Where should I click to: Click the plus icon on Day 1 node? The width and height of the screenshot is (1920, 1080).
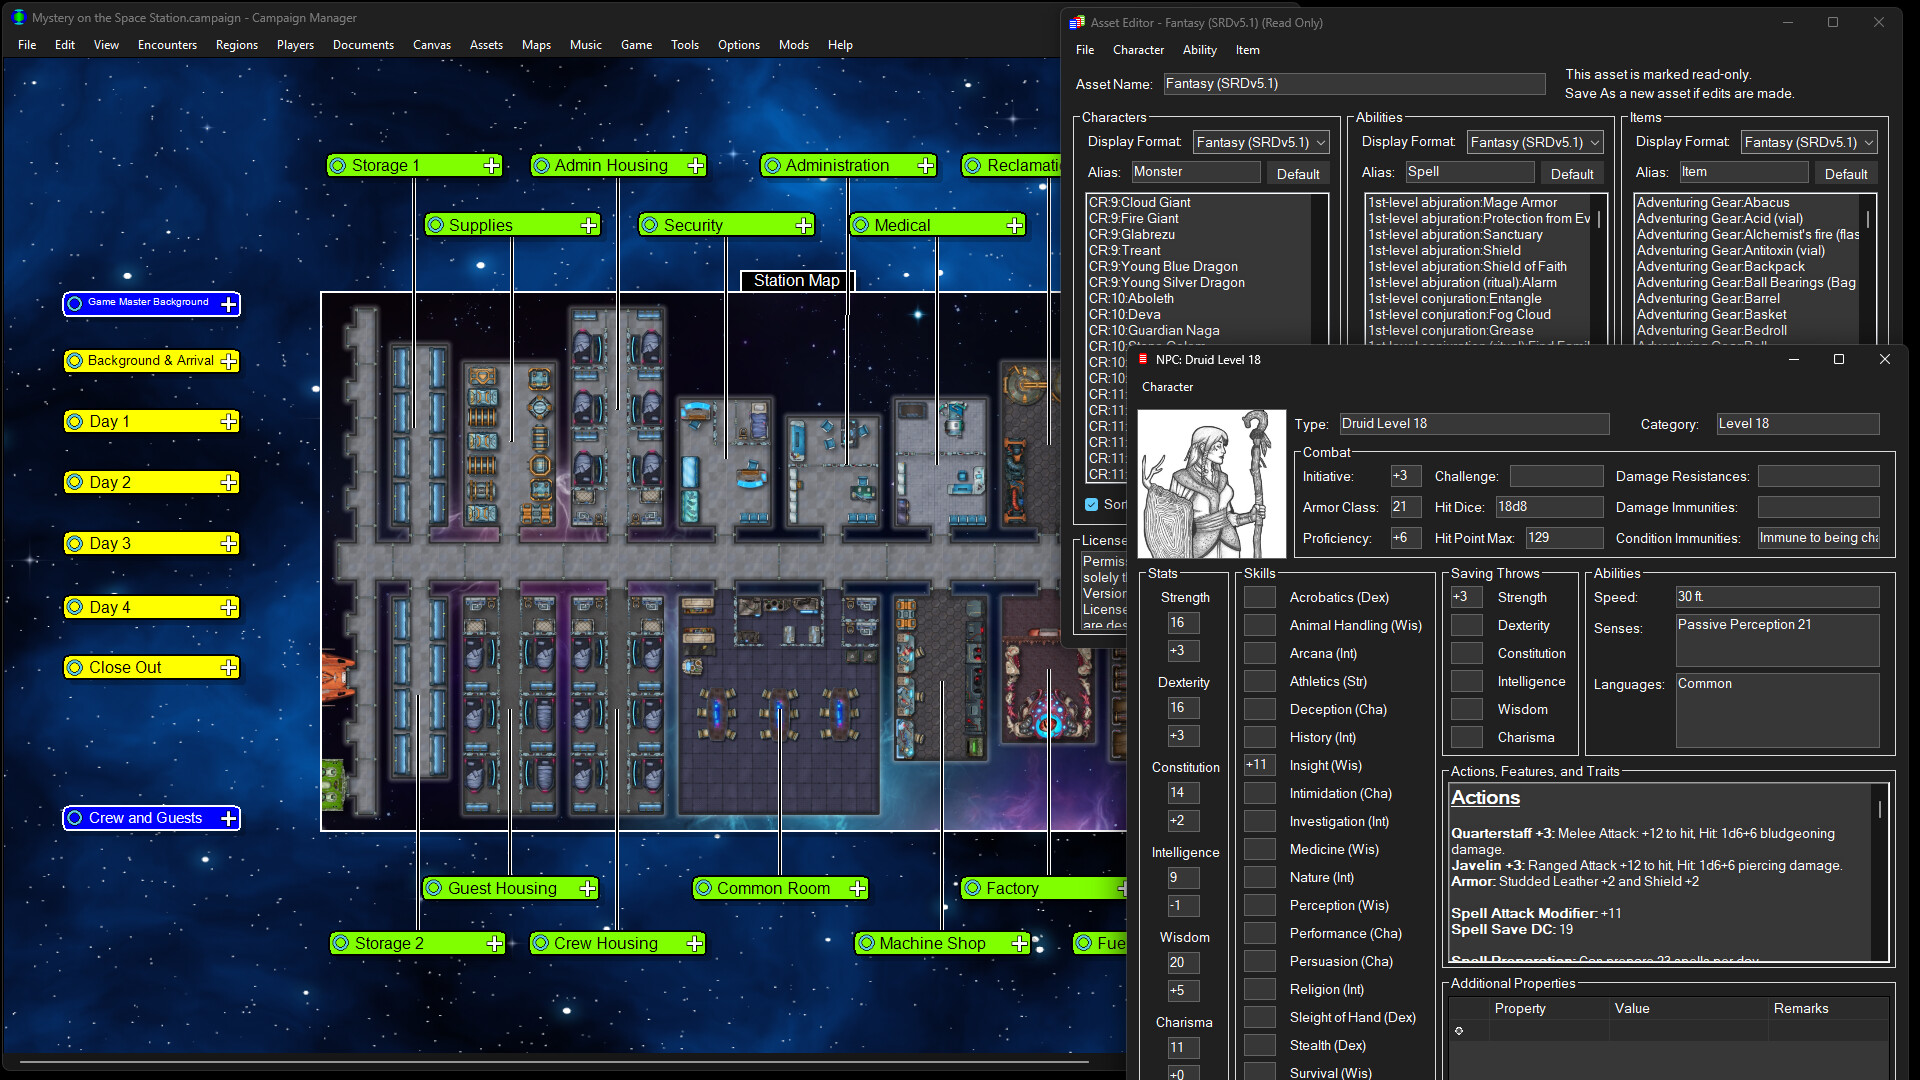click(x=229, y=422)
